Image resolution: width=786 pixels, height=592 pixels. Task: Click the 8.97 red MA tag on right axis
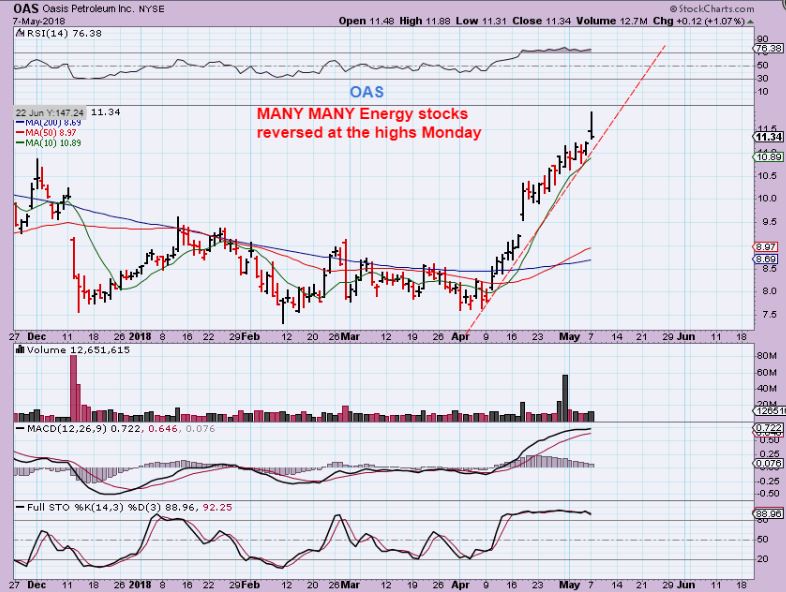pyautogui.click(x=766, y=247)
